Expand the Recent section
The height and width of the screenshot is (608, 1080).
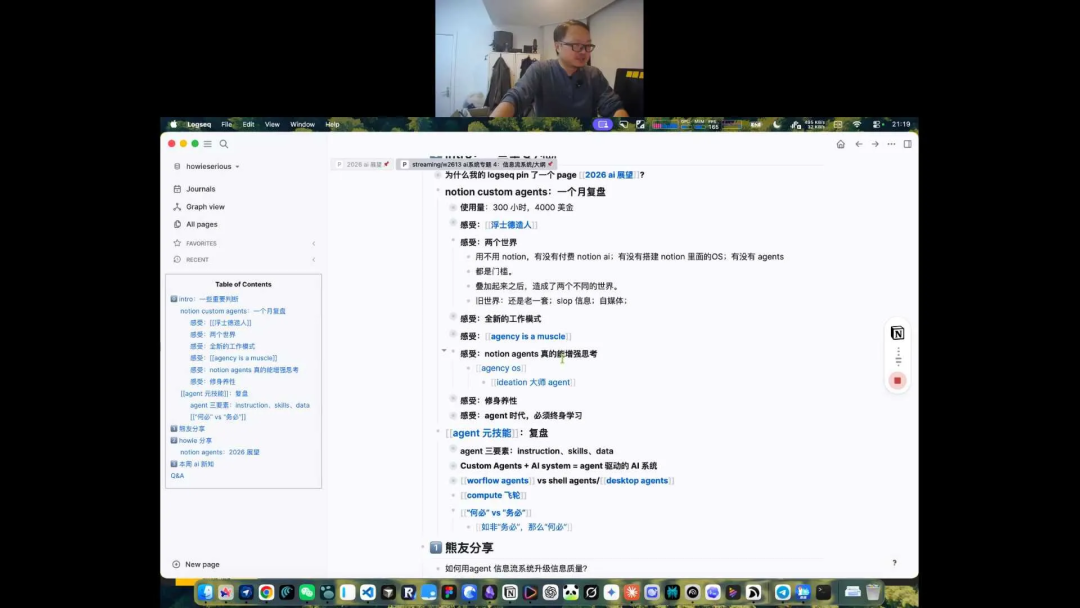click(245, 260)
